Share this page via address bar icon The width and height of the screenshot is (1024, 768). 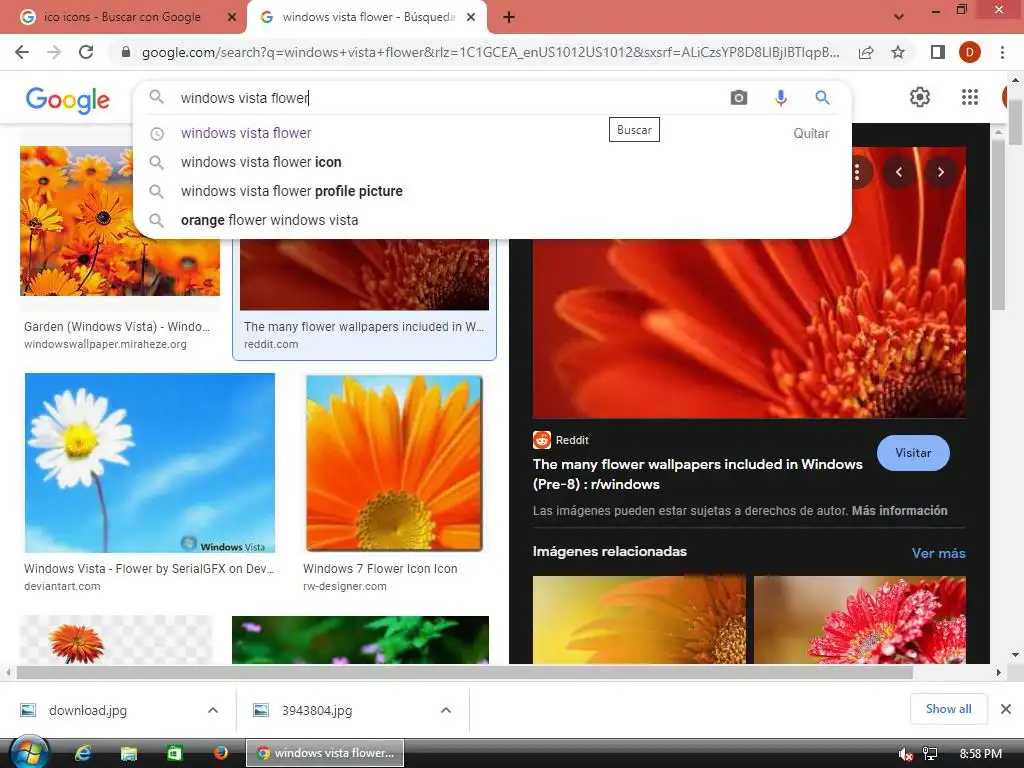pyautogui.click(x=866, y=52)
